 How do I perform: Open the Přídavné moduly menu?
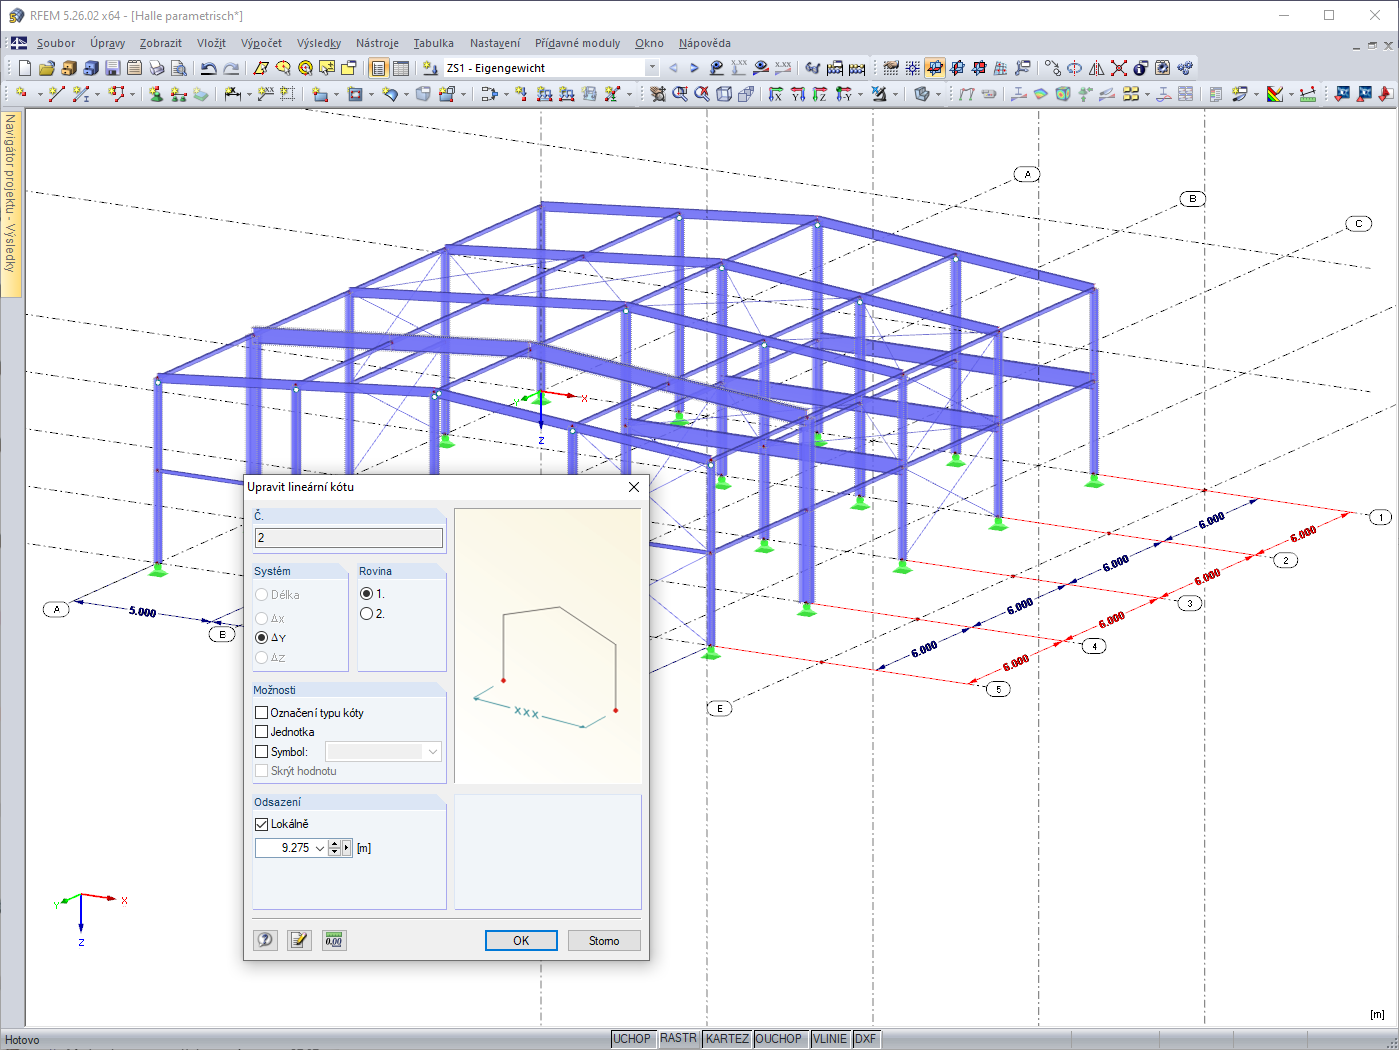577,43
